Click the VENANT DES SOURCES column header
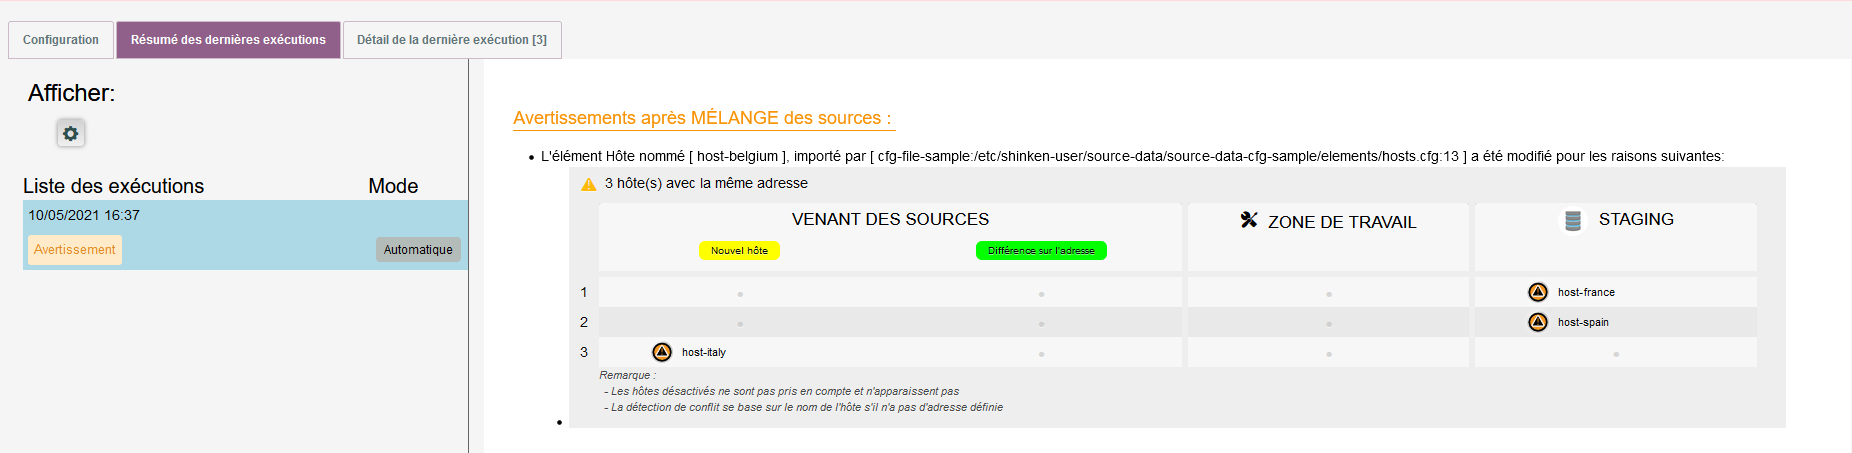The image size is (1852, 453). click(890, 219)
